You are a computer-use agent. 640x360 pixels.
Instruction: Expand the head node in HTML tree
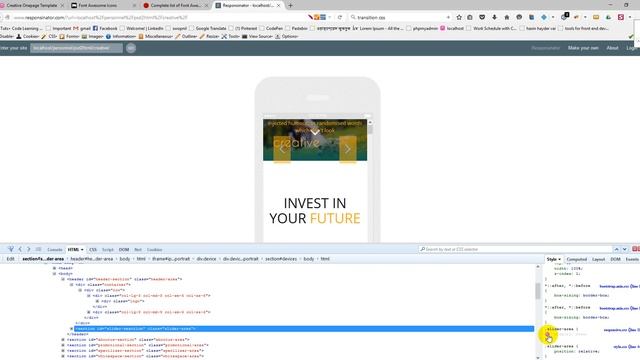click(54, 268)
